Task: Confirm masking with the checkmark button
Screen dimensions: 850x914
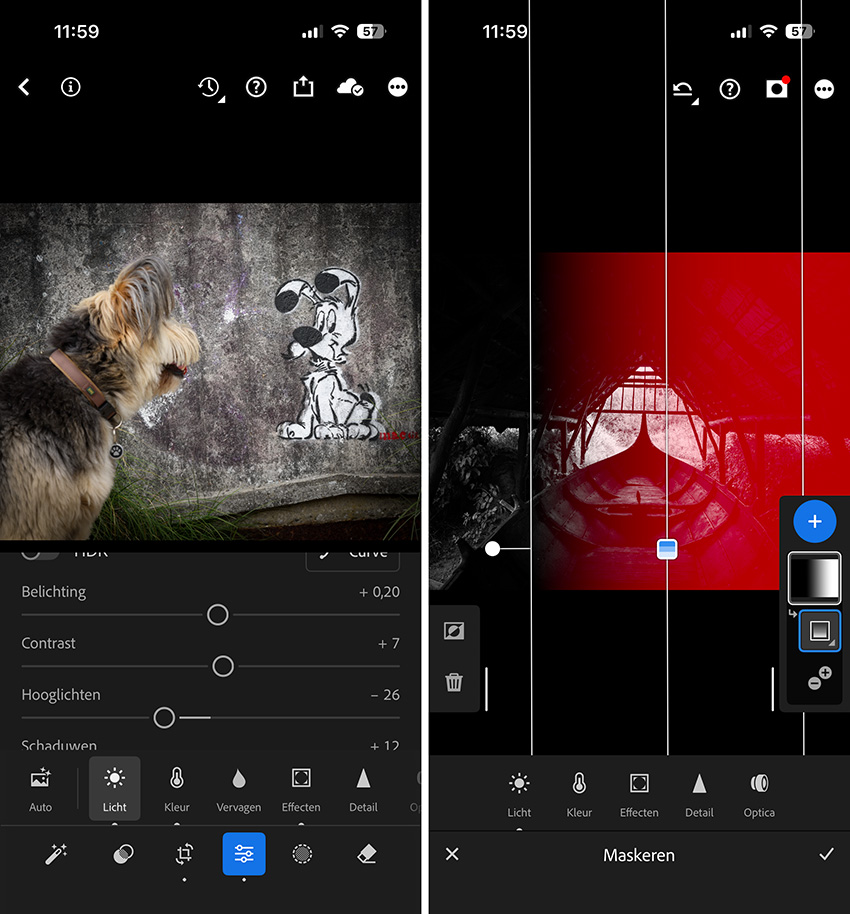Action: point(826,854)
